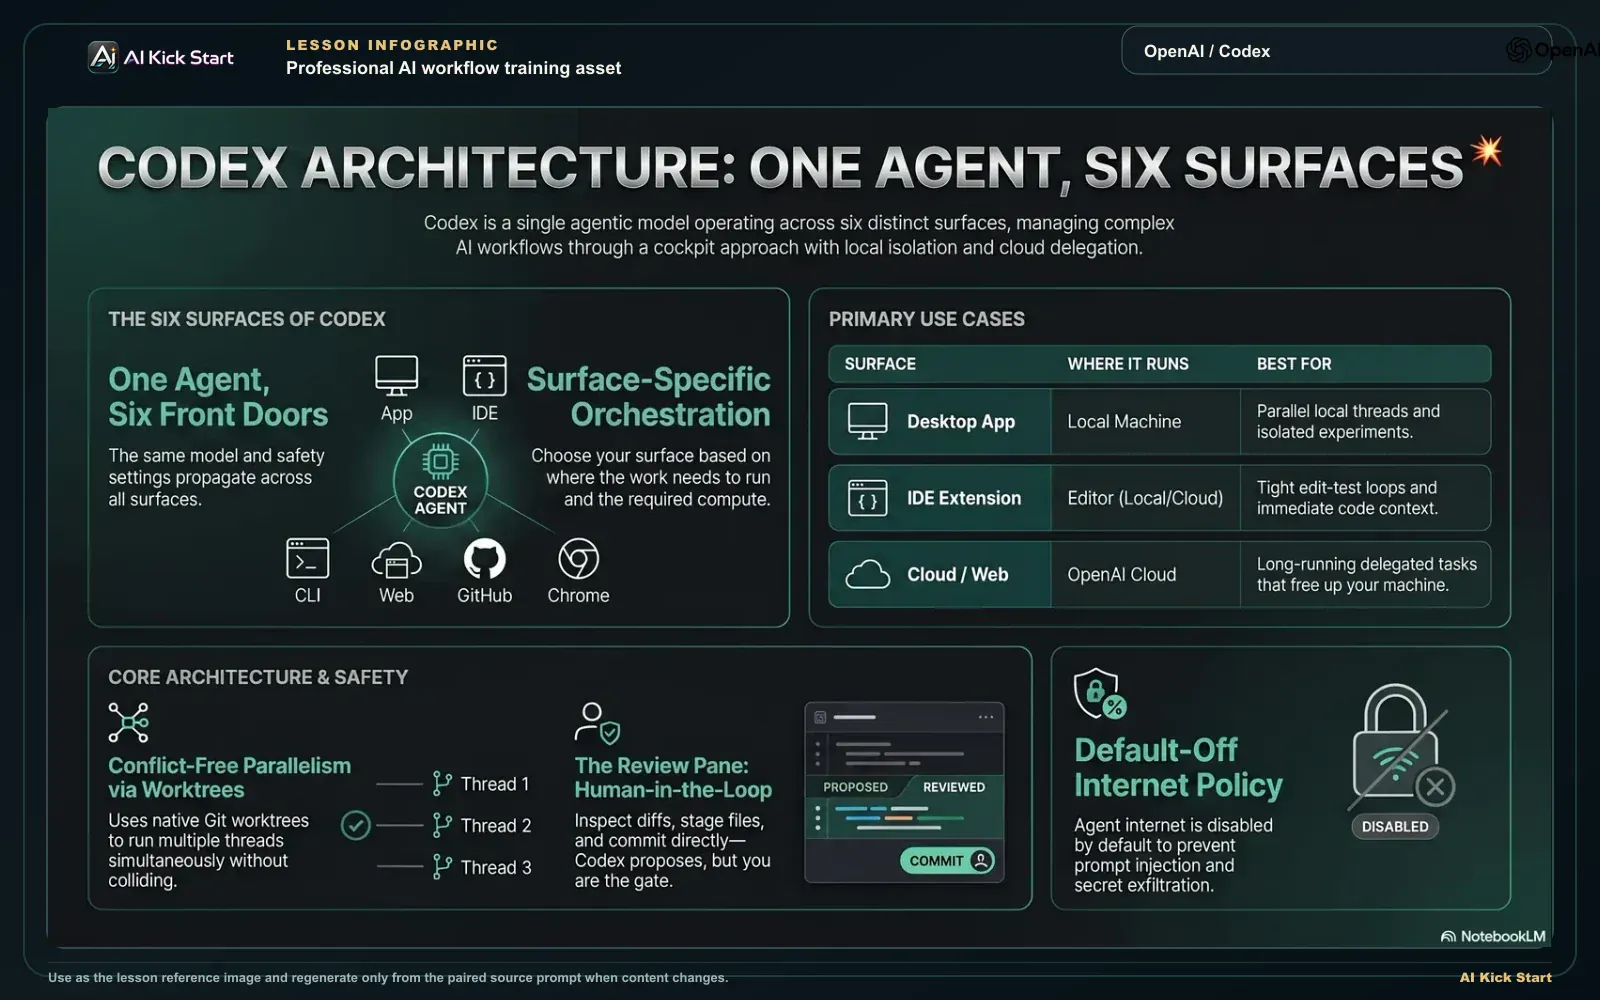Screen dimensions: 1600x1000
Task: Click the 'PRIMARY USE CASES' section title
Action: (x=926, y=319)
